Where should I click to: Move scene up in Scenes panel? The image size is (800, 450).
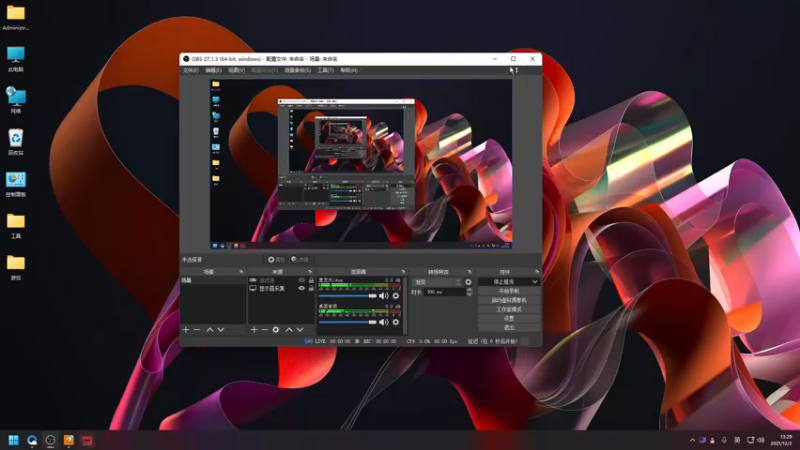click(210, 330)
